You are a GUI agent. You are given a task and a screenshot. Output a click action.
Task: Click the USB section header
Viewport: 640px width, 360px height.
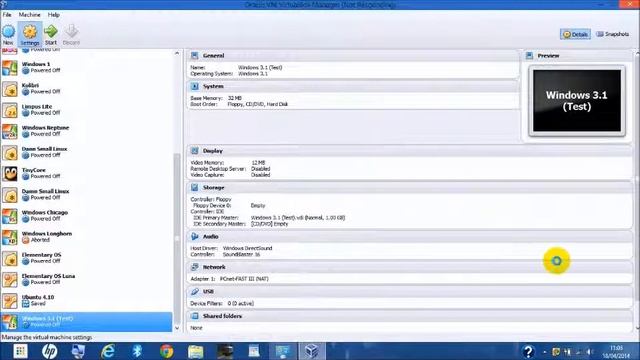coord(410,292)
